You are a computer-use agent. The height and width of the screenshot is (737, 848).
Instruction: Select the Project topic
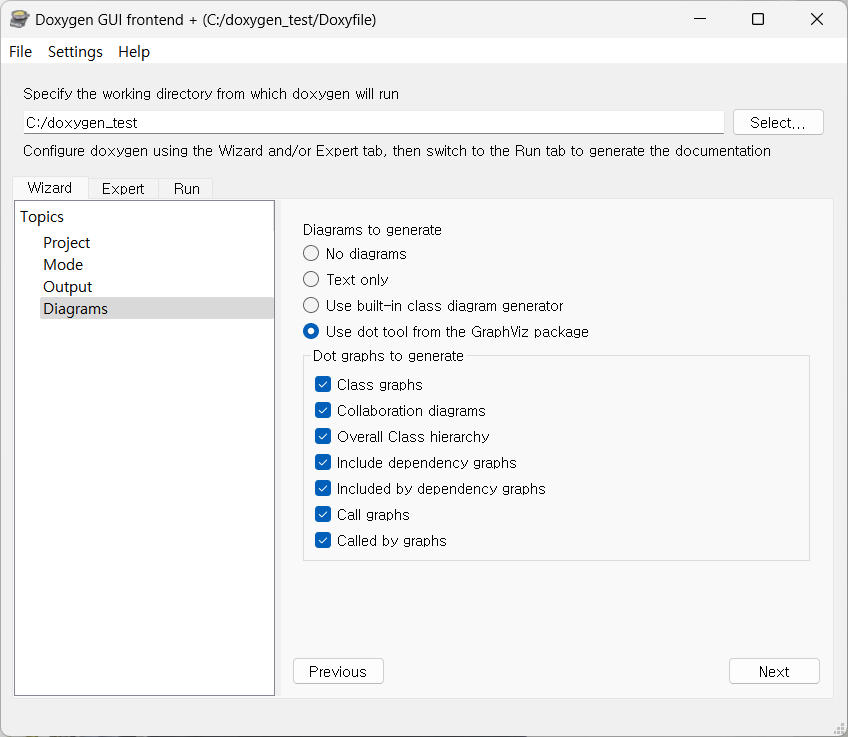[x=67, y=243]
